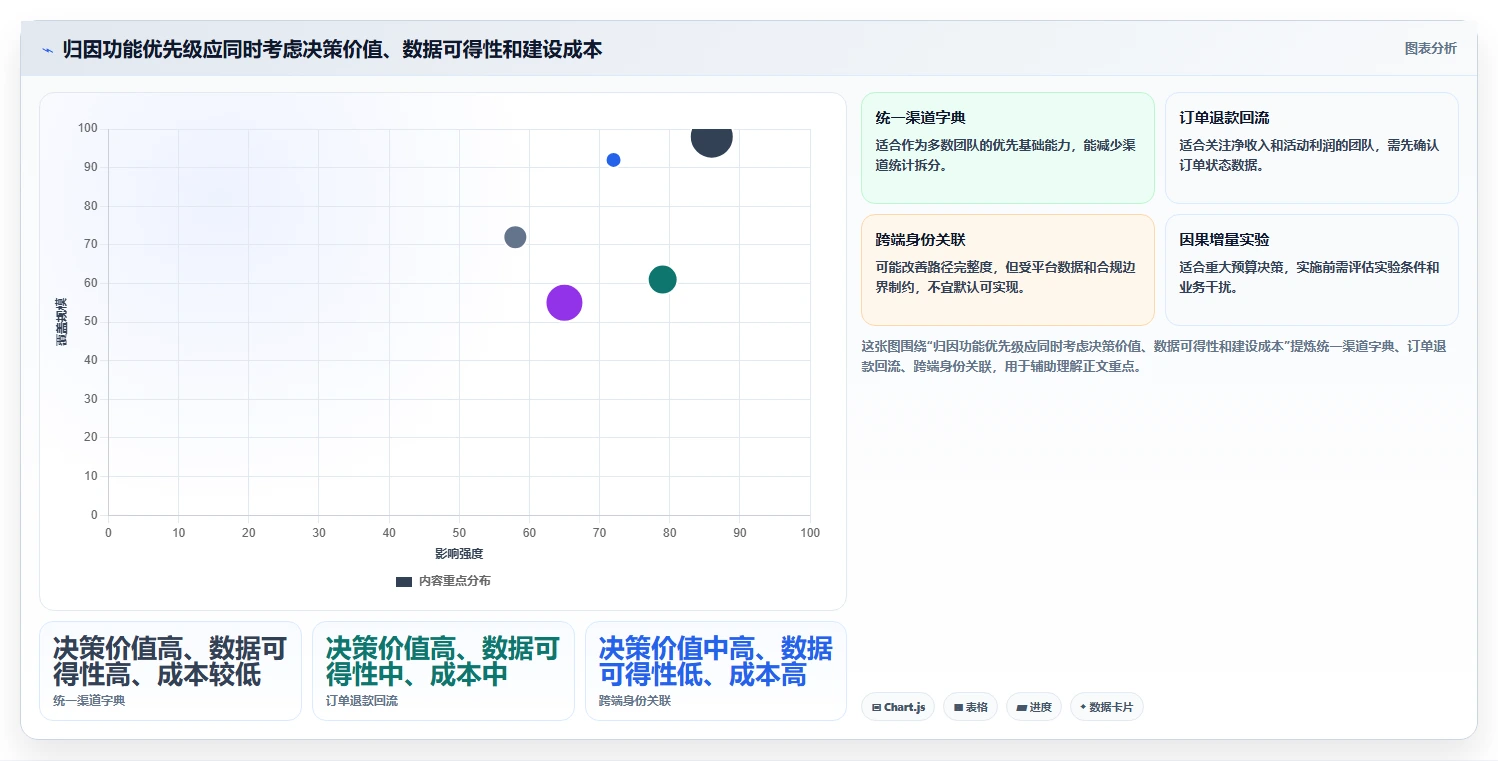Screen dimensions: 1498x761
Task: Open the 统一渠道字典 green card
Action: click(1007, 148)
